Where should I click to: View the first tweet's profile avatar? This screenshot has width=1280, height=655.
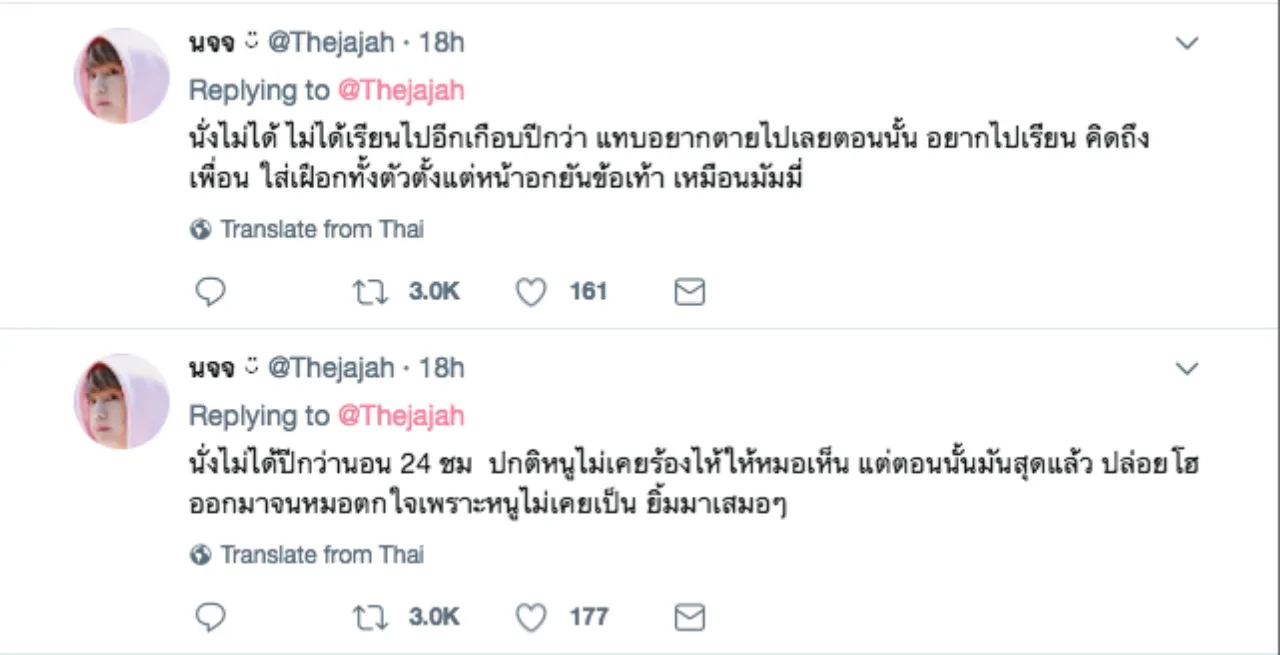pos(122,76)
